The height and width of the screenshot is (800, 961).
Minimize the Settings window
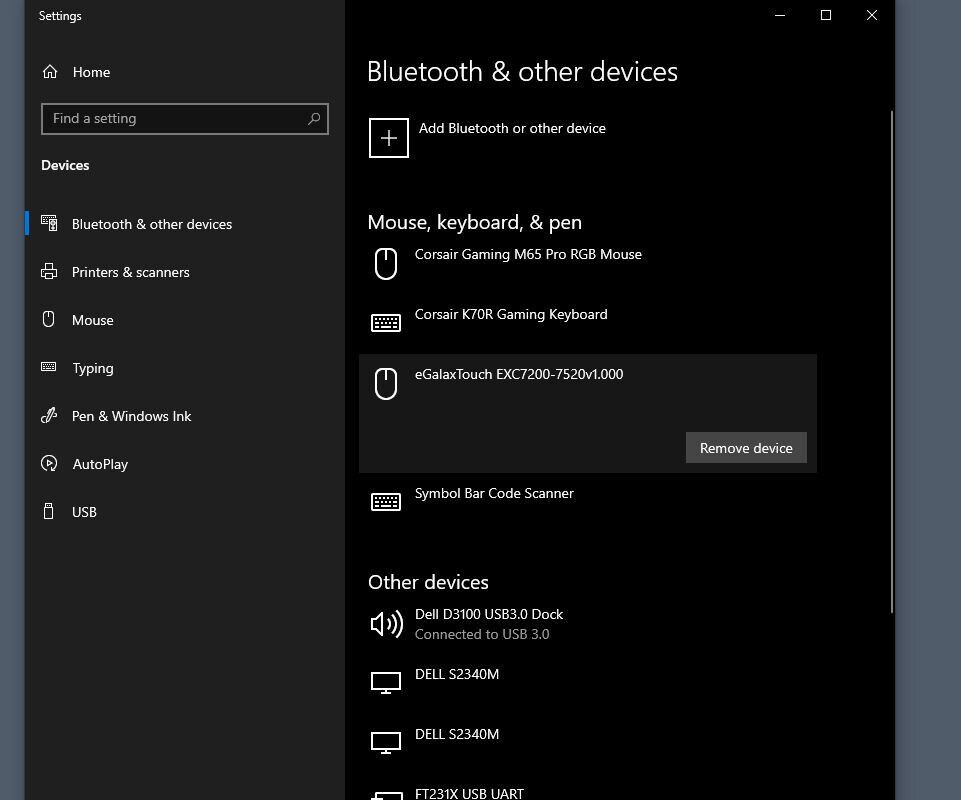(x=780, y=15)
